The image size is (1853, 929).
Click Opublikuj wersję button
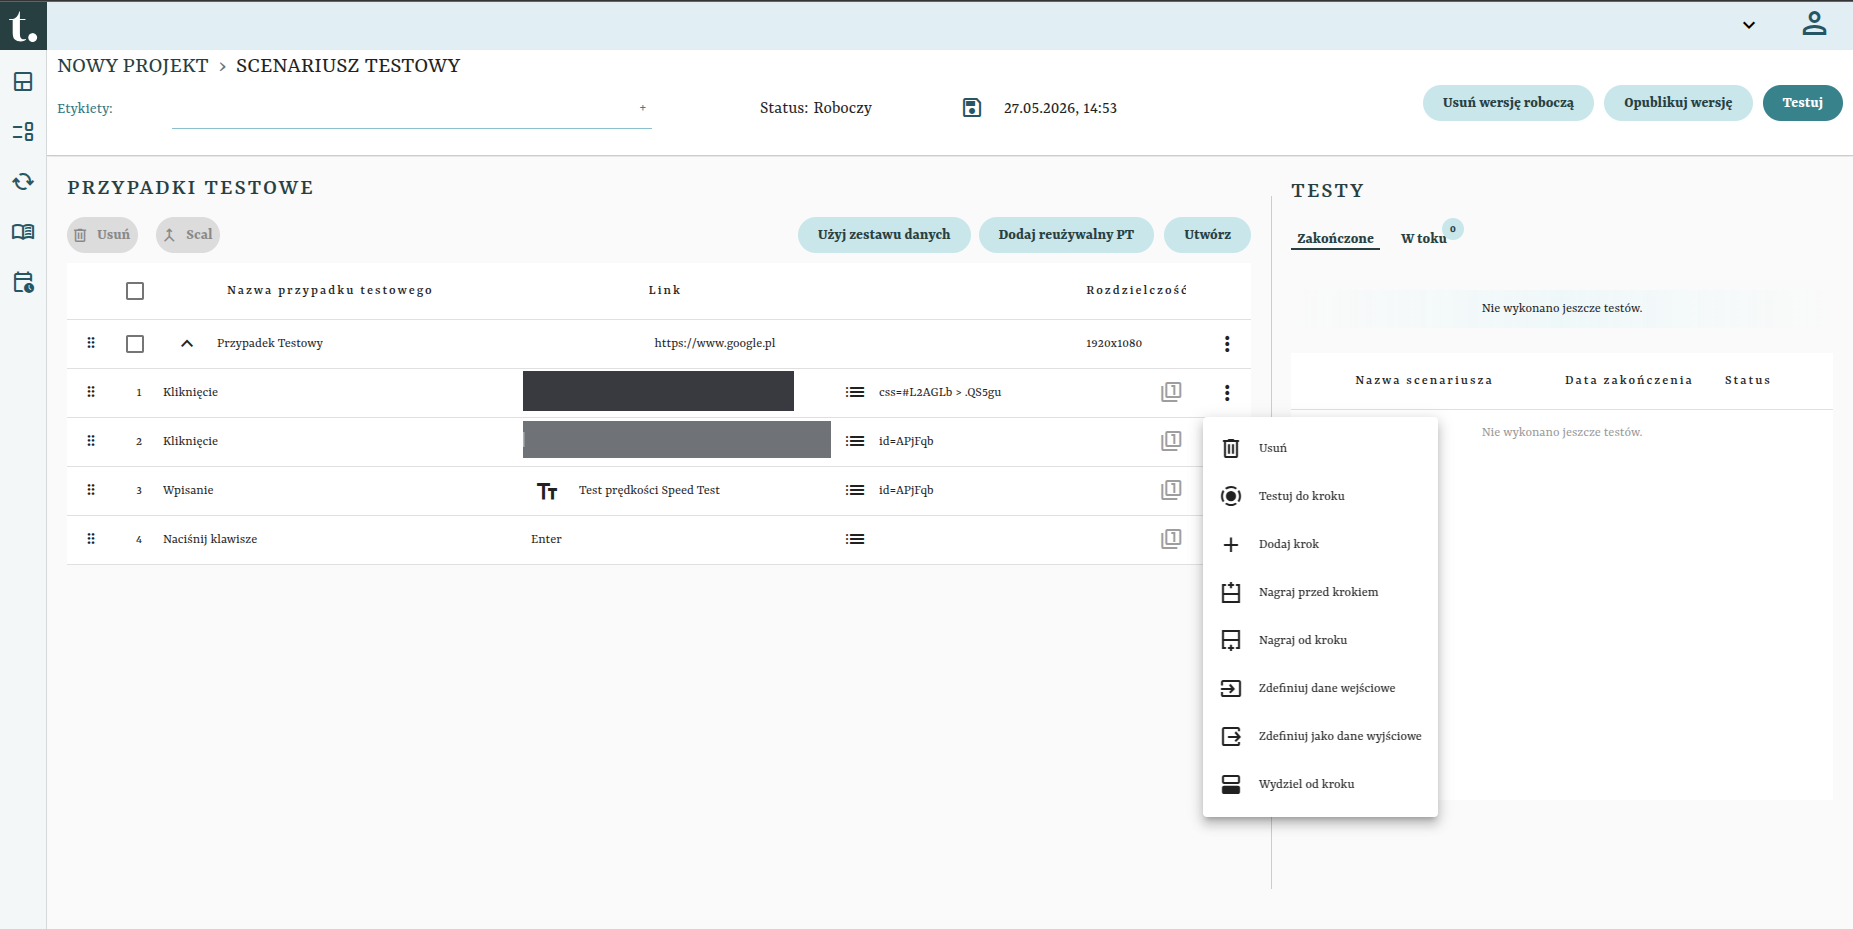point(1678,103)
